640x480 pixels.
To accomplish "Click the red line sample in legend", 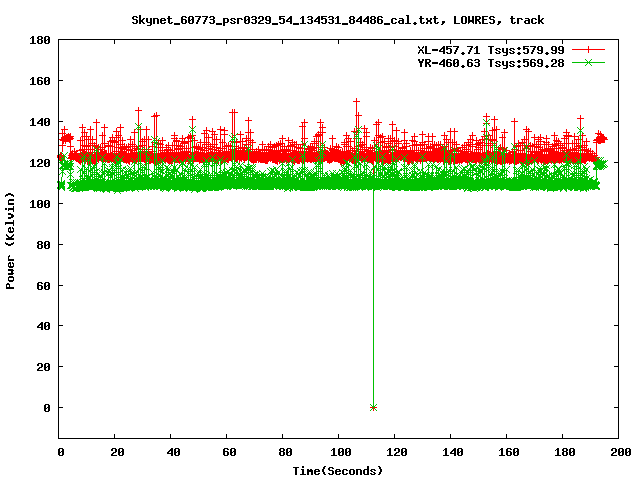I will click(588, 50).
